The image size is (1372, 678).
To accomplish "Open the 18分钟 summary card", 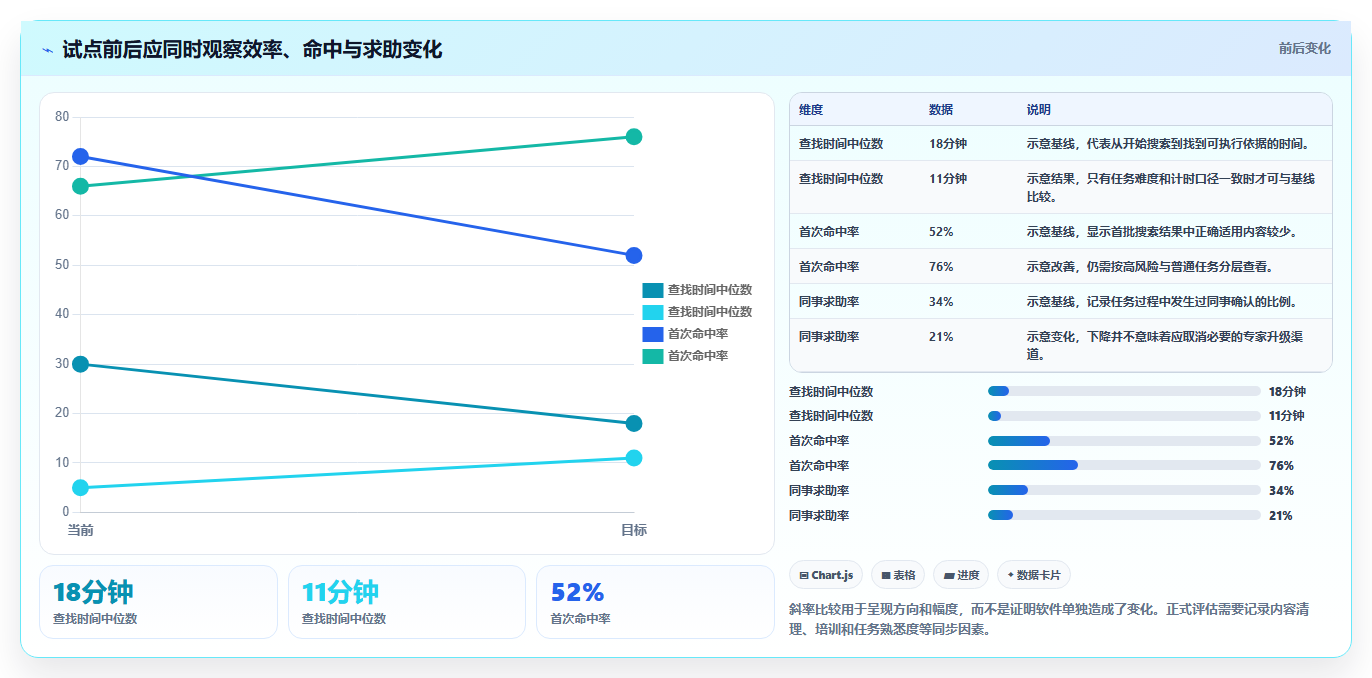I will pyautogui.click(x=158, y=602).
